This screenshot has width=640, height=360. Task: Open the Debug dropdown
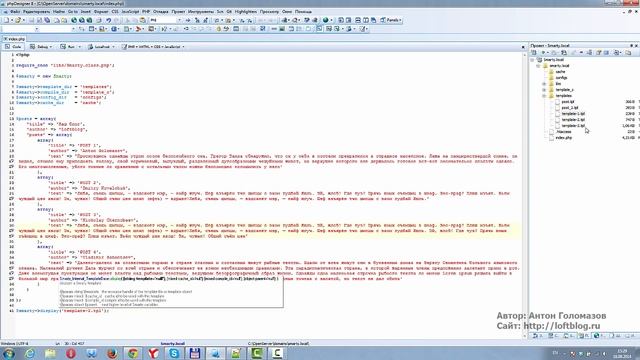tap(41, 47)
